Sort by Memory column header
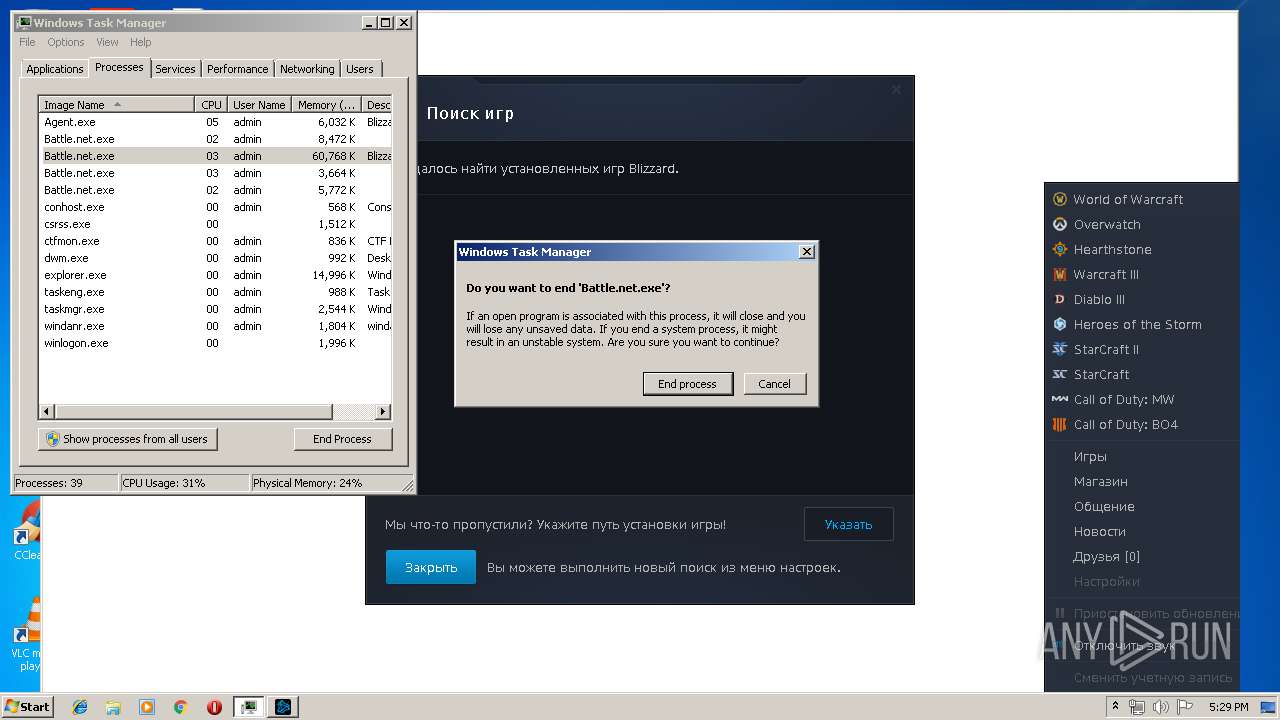Screen dimensions: 1280x720 click(x=327, y=105)
